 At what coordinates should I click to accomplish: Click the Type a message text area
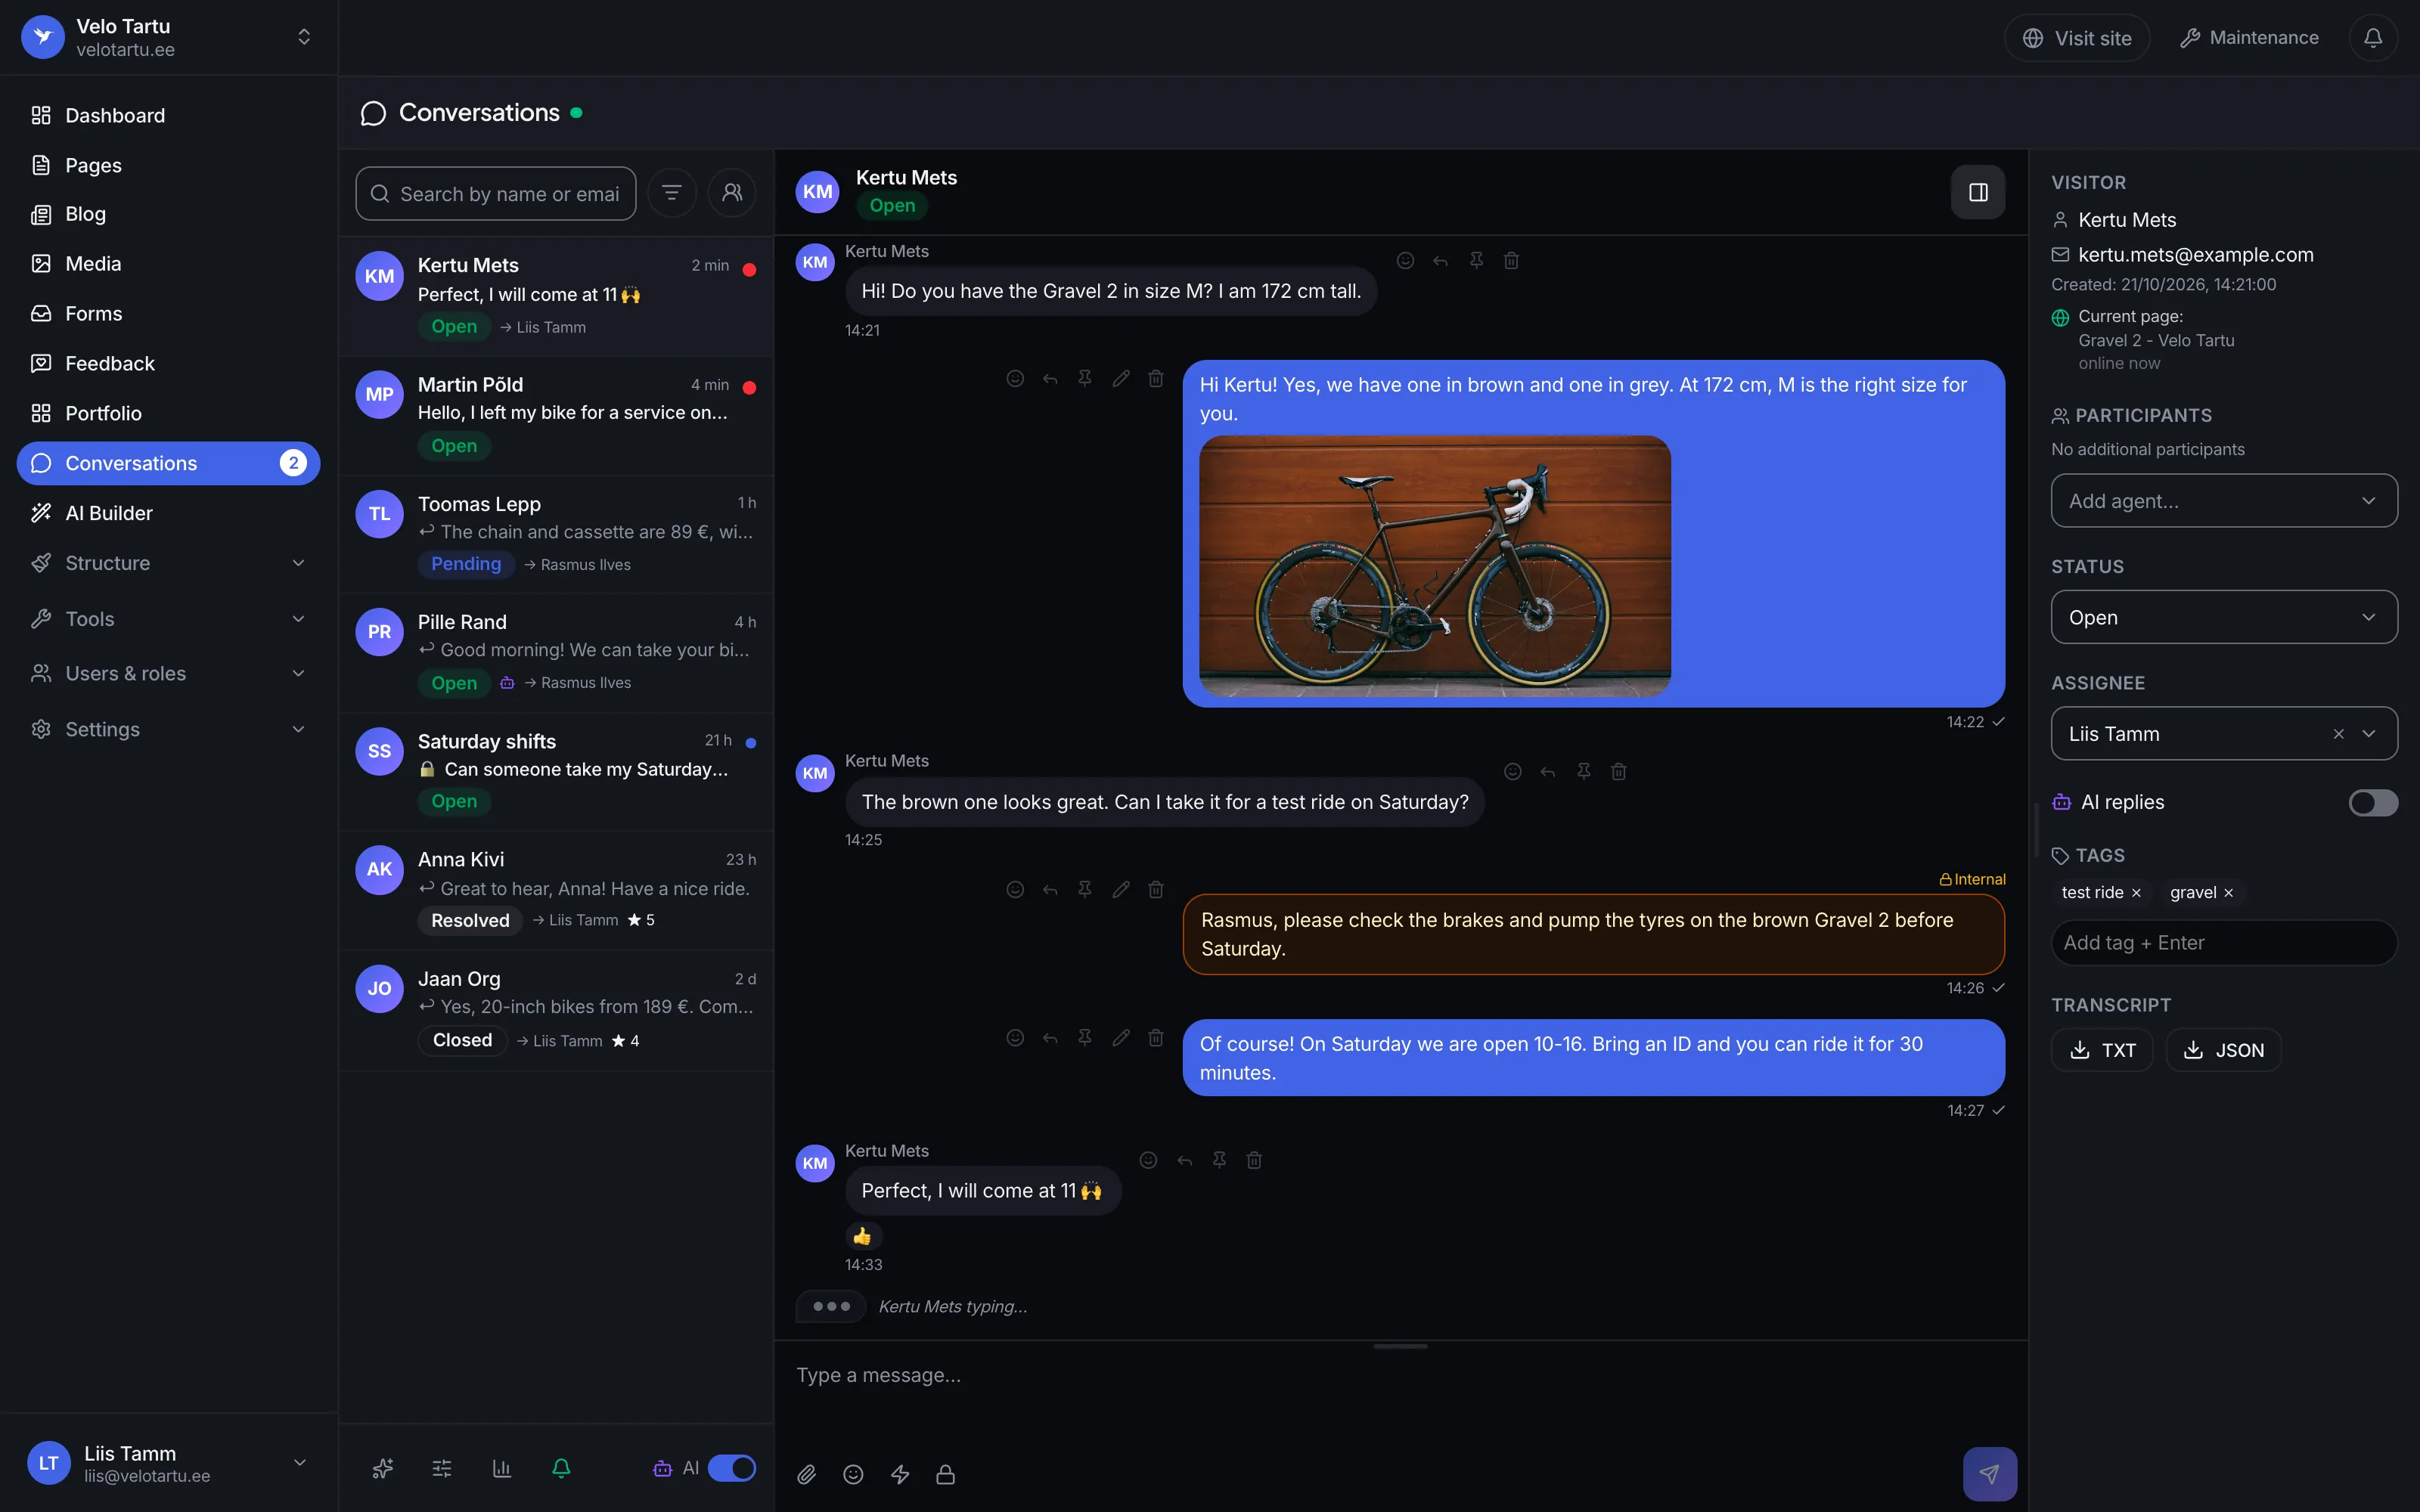pyautogui.click(x=1400, y=1395)
